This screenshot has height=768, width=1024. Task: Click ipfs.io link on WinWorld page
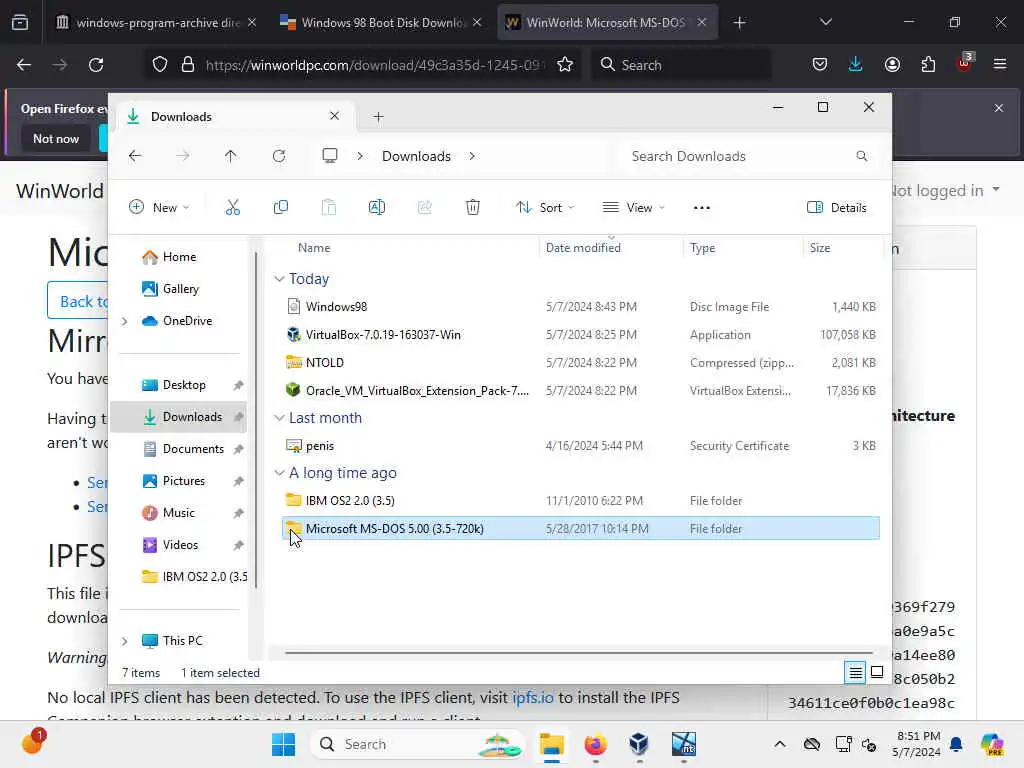532,697
